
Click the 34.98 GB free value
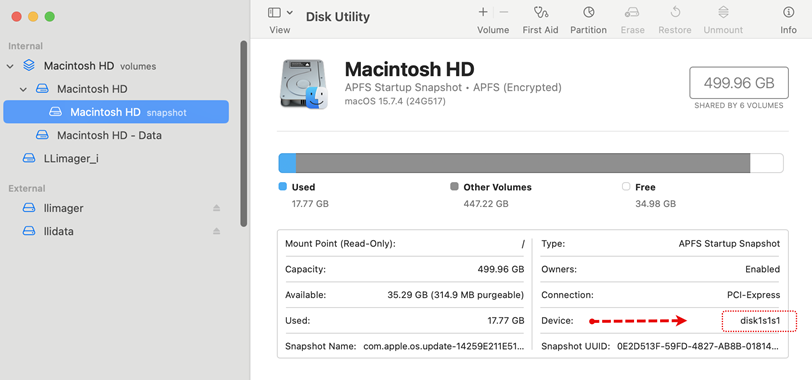point(655,204)
